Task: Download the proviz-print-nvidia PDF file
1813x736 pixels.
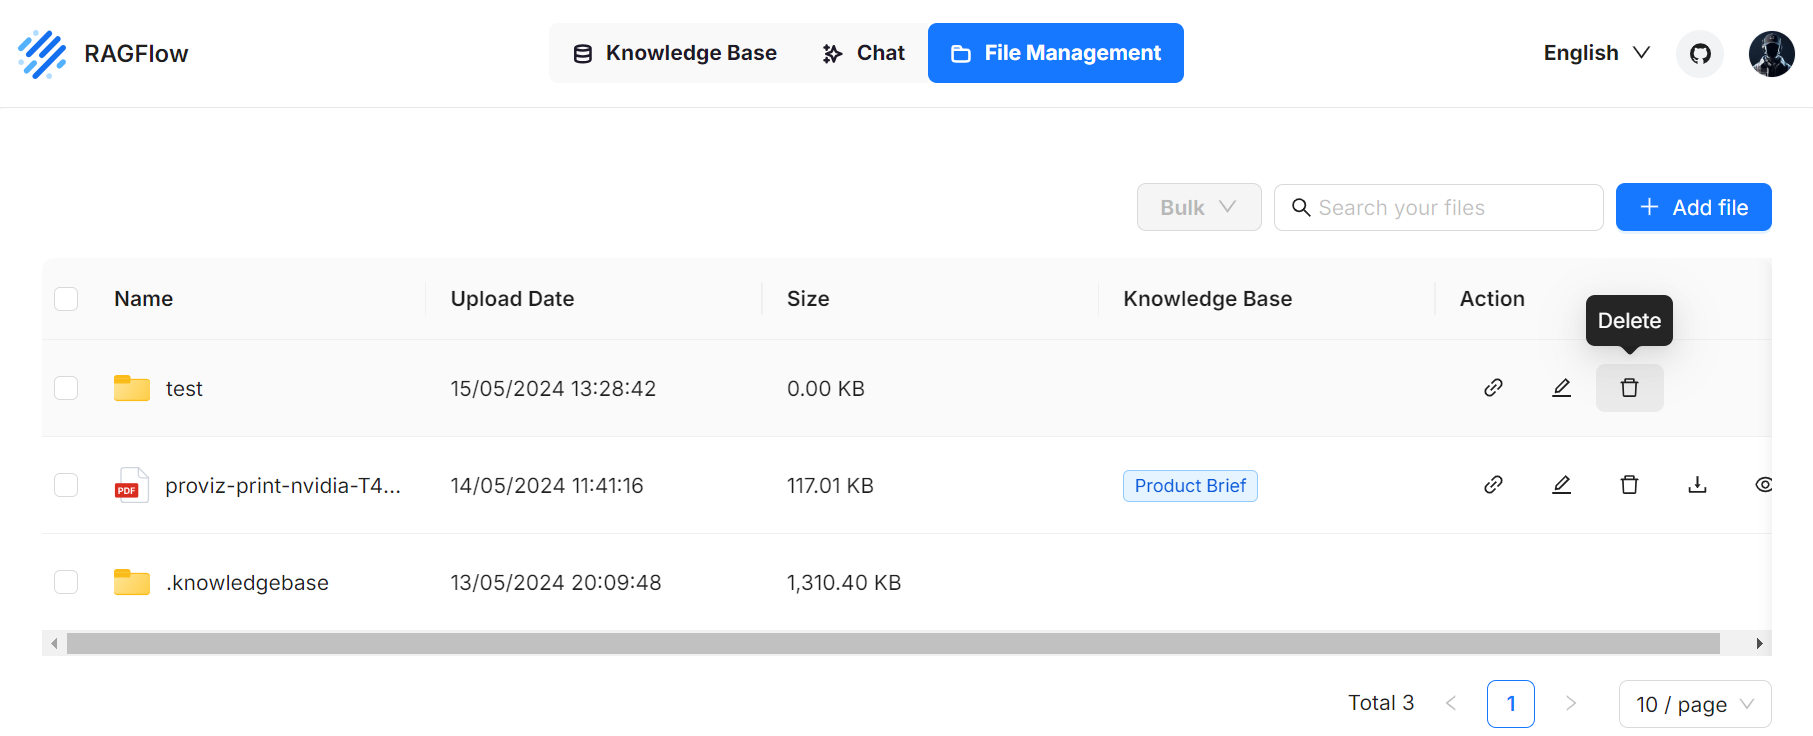Action: click(x=1697, y=485)
